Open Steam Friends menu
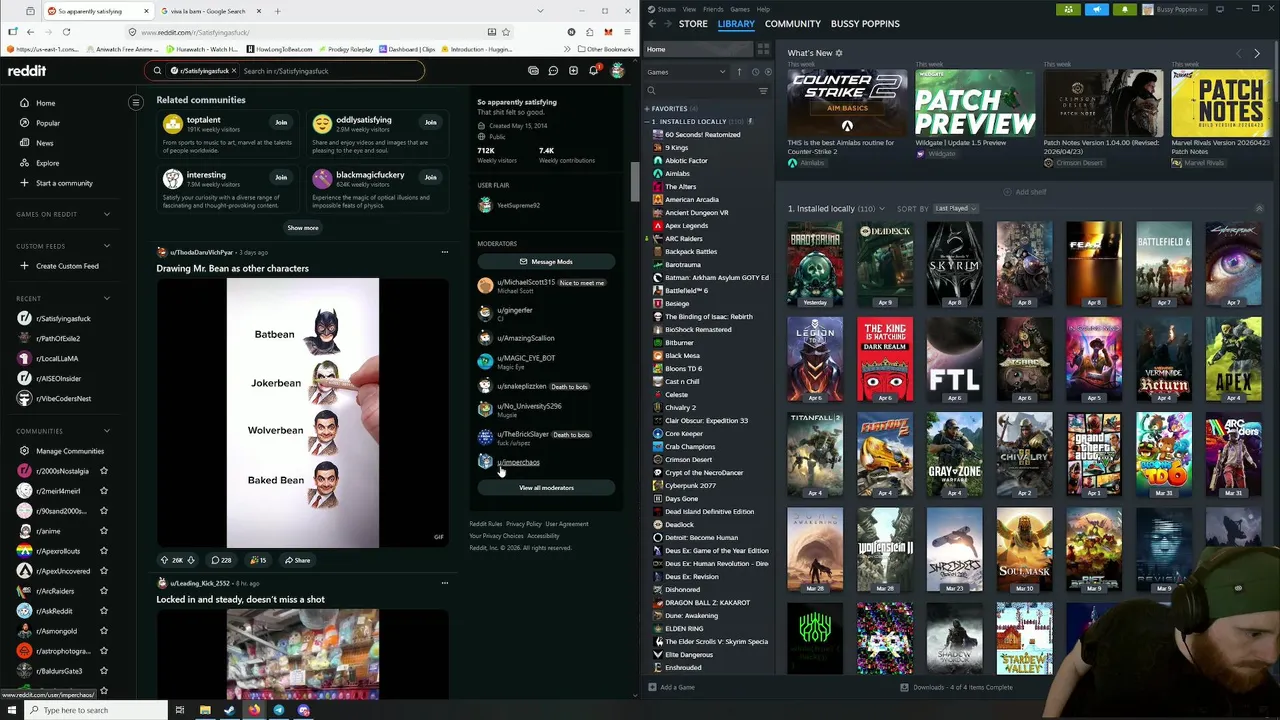This screenshot has width=1280, height=720. pos(713,9)
